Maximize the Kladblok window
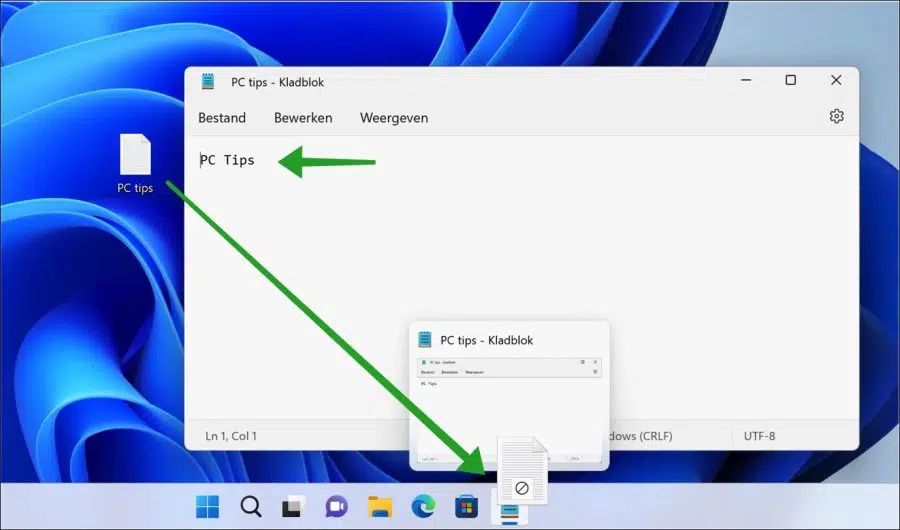 pos(790,80)
